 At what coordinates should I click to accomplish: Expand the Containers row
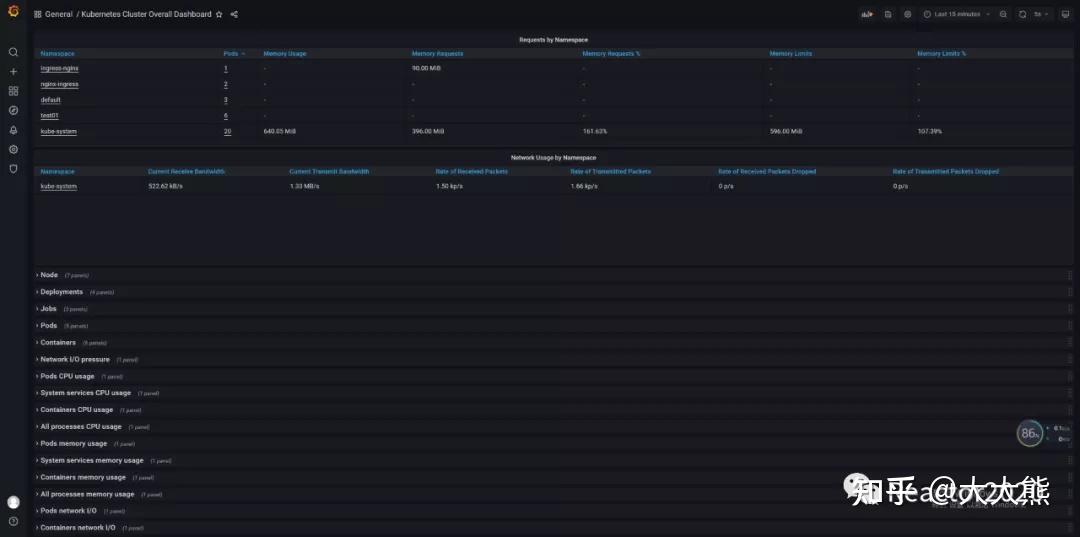coord(58,342)
